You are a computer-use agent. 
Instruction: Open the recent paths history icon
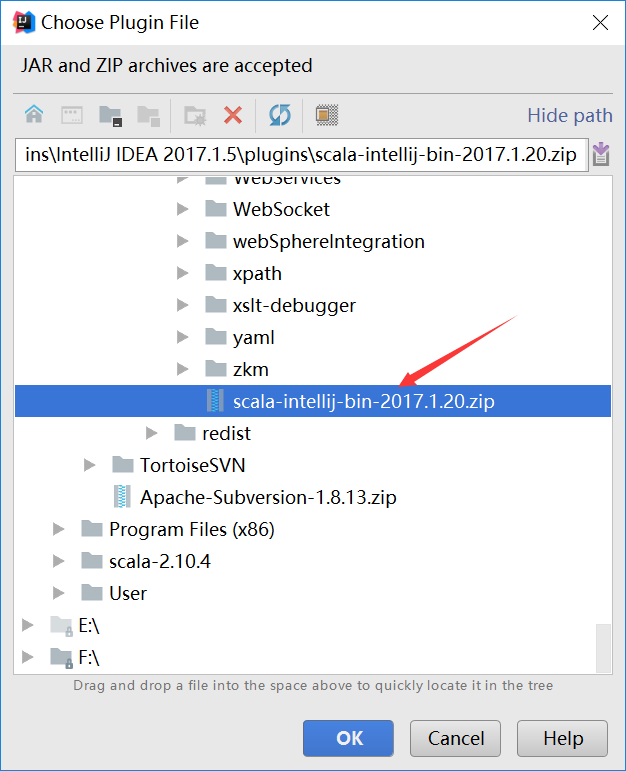click(x=601, y=154)
